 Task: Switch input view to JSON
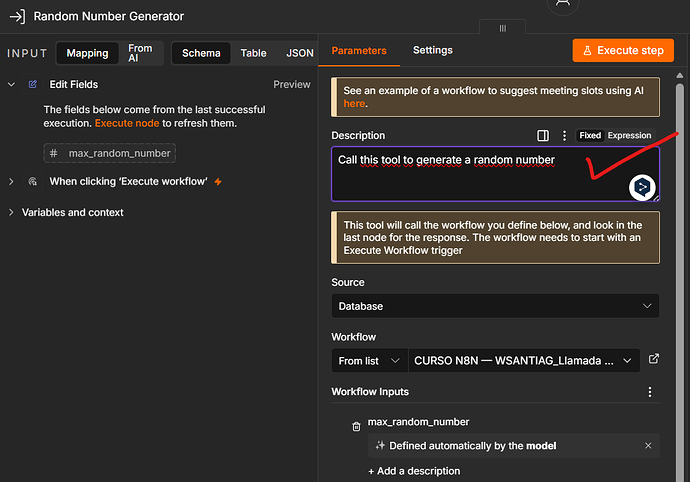[x=300, y=53]
